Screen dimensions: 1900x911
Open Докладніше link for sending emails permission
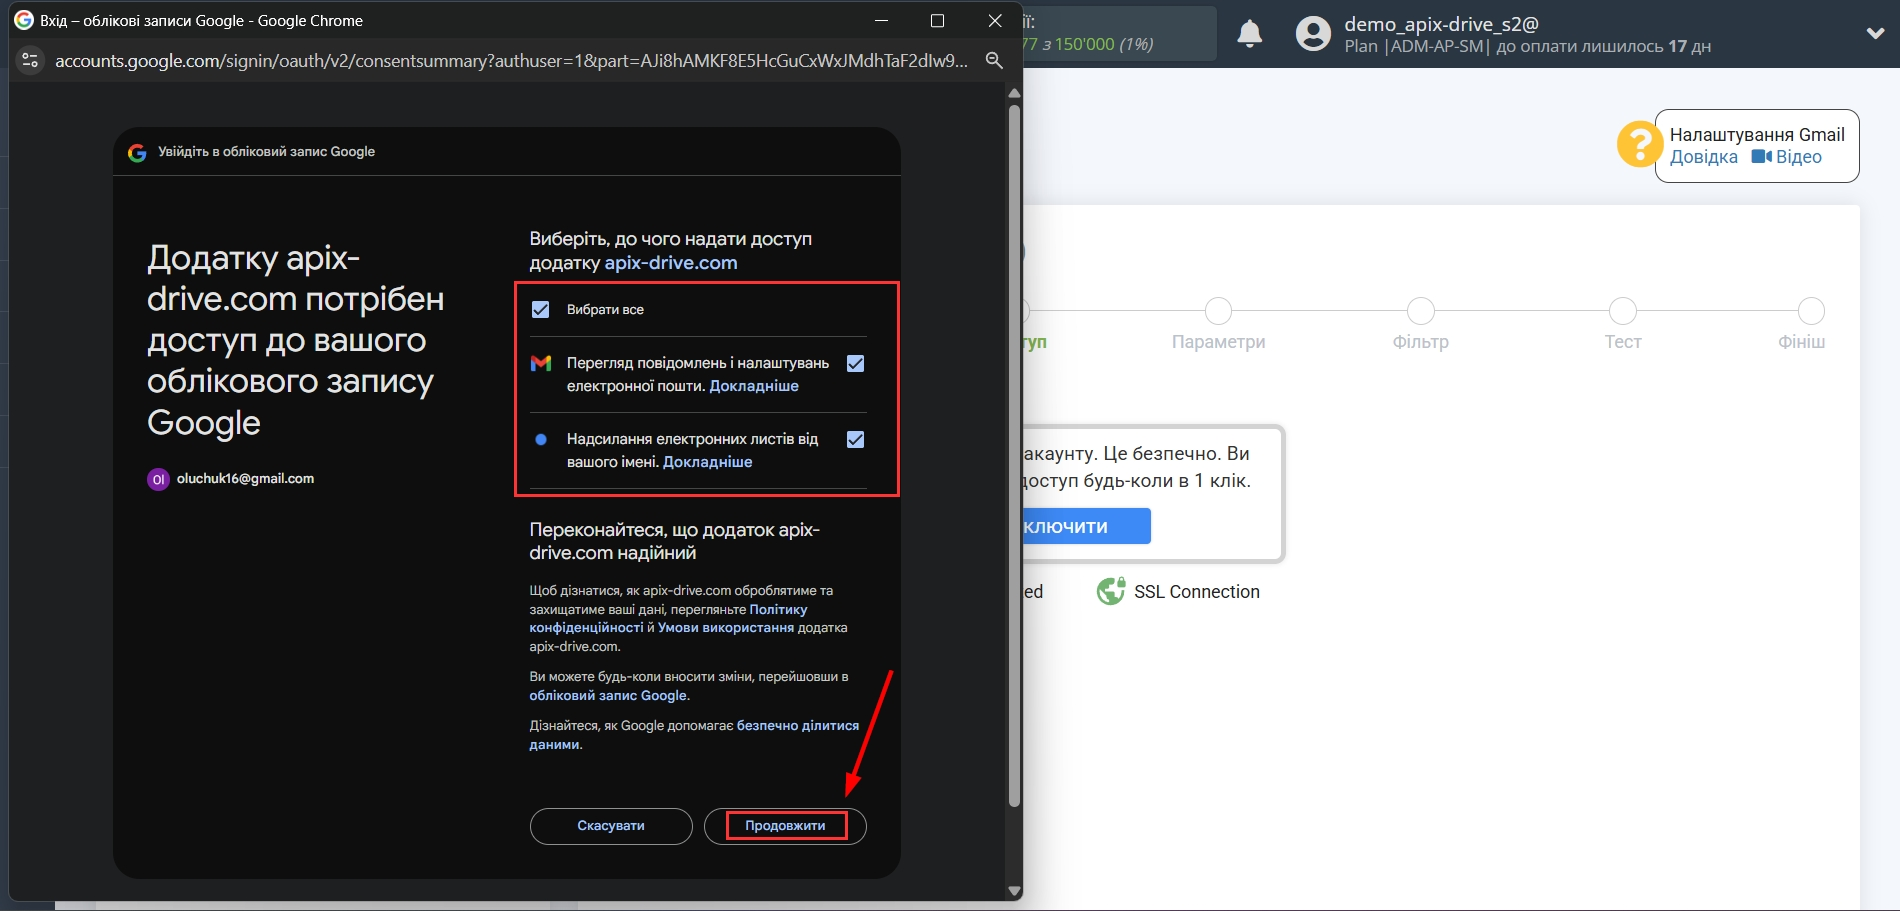coord(708,462)
